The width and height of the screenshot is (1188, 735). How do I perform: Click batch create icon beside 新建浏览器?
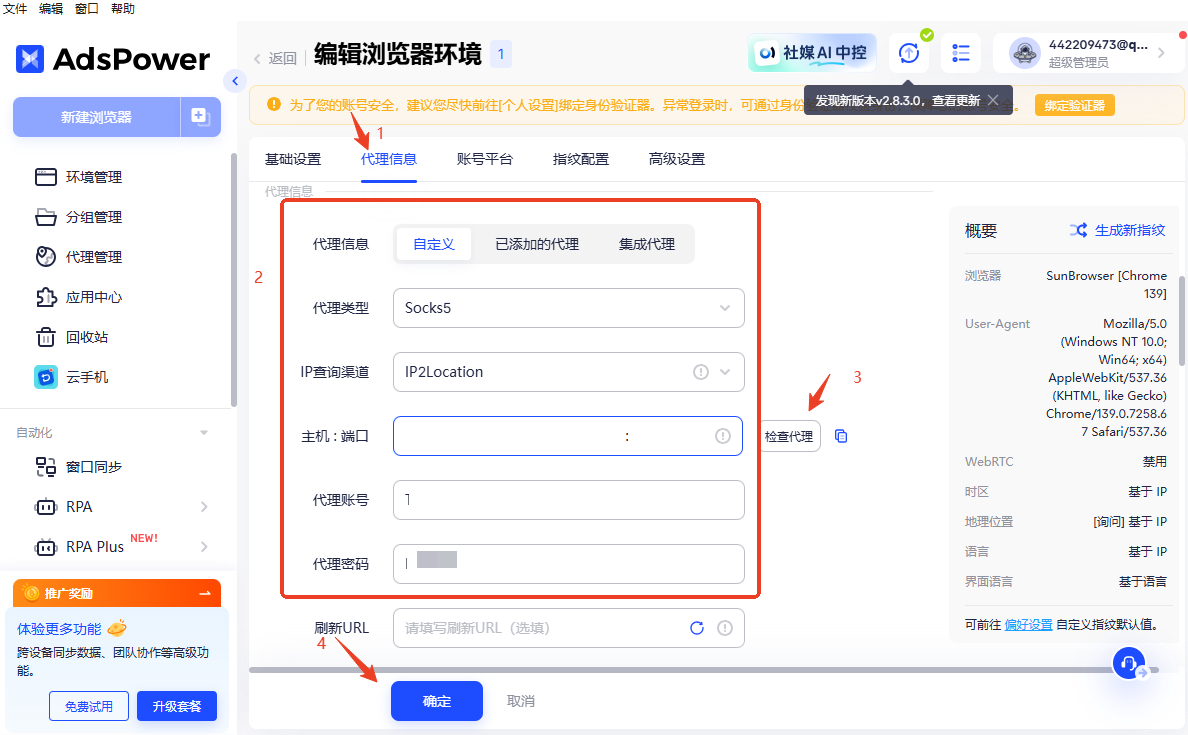[200, 117]
